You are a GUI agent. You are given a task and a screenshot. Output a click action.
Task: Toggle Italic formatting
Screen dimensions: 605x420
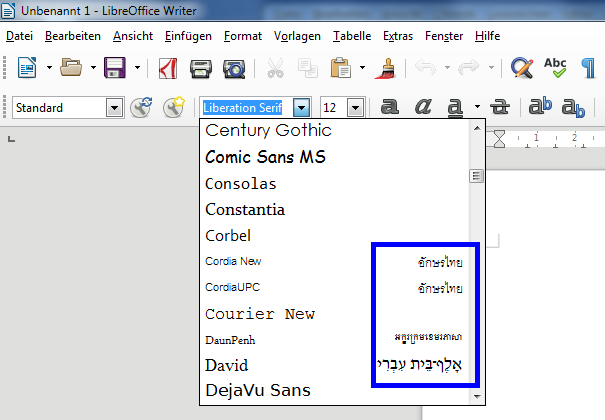pyautogui.click(x=423, y=106)
